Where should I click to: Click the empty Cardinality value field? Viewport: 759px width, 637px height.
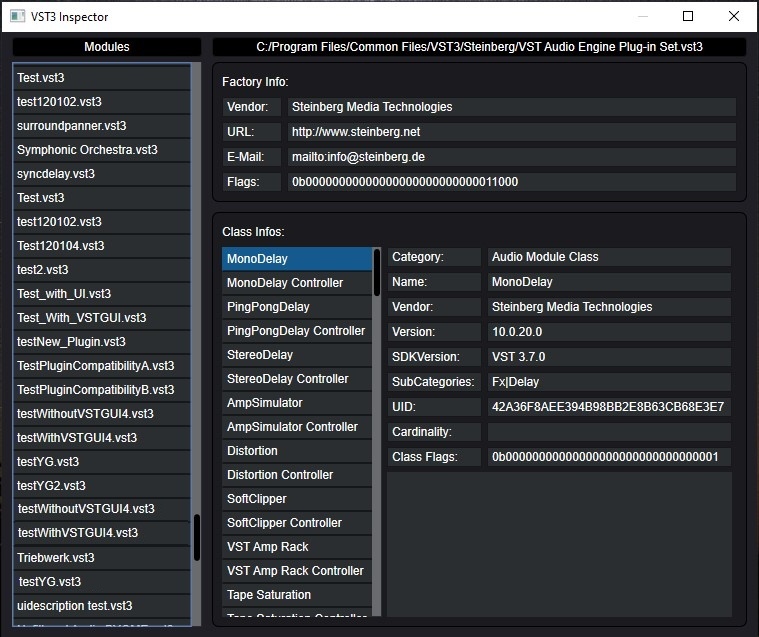(x=609, y=432)
